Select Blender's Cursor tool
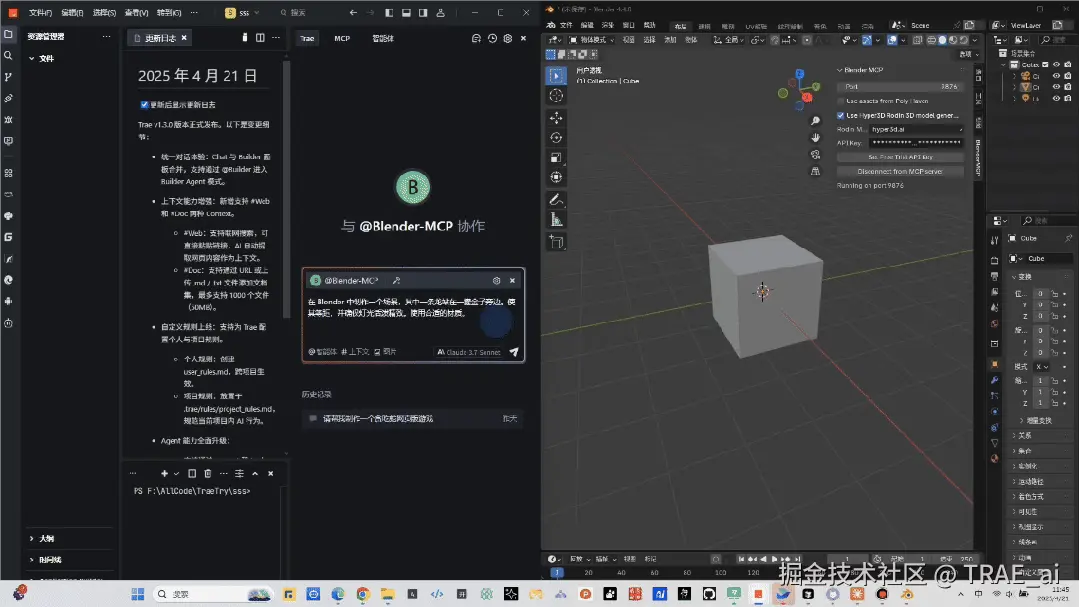This screenshot has width=1079, height=607. click(x=556, y=96)
